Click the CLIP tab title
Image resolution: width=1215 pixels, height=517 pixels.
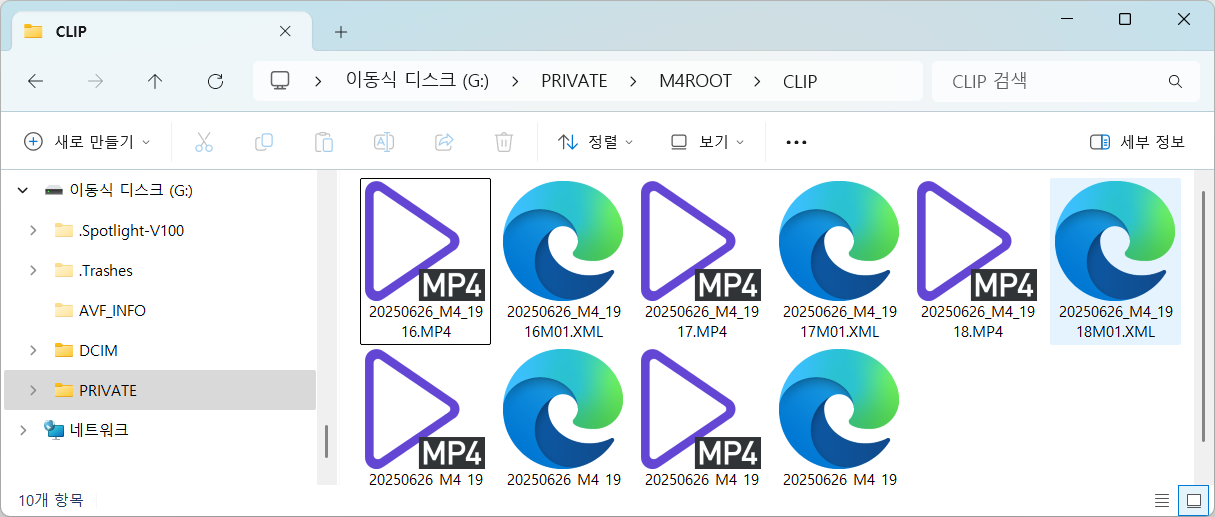pyautogui.click(x=71, y=31)
